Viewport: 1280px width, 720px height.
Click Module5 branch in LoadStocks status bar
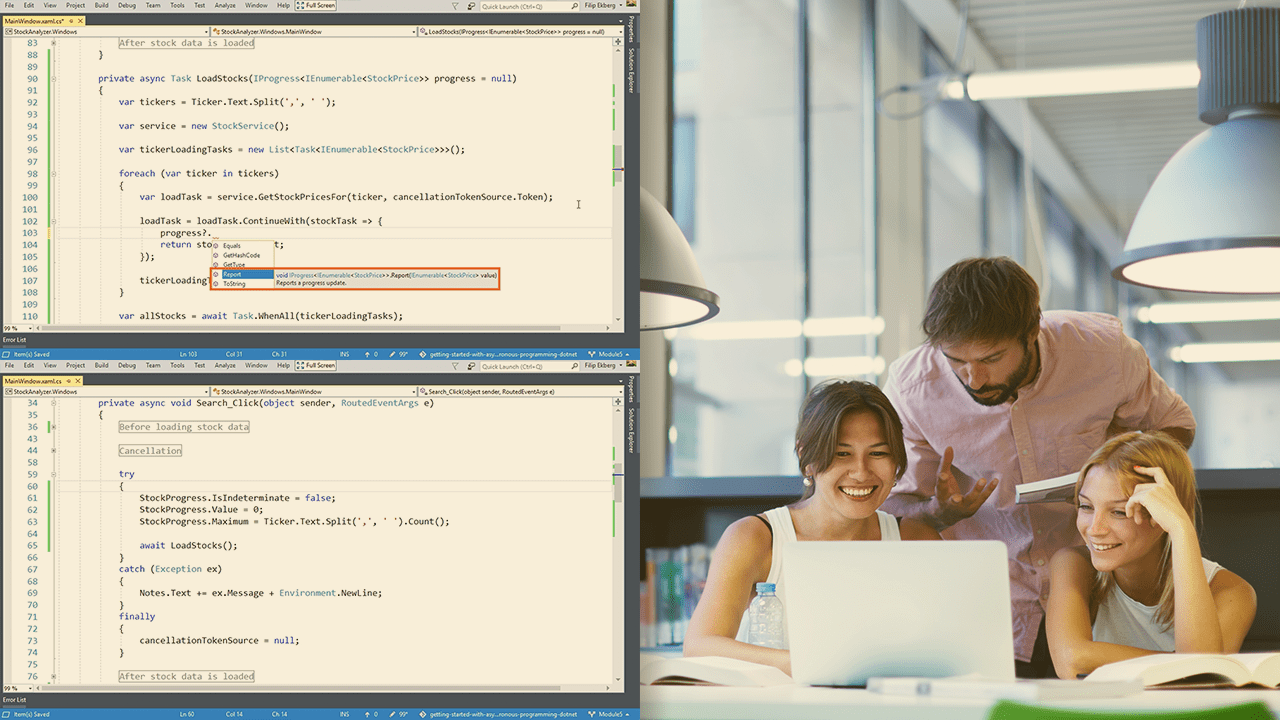click(607, 354)
